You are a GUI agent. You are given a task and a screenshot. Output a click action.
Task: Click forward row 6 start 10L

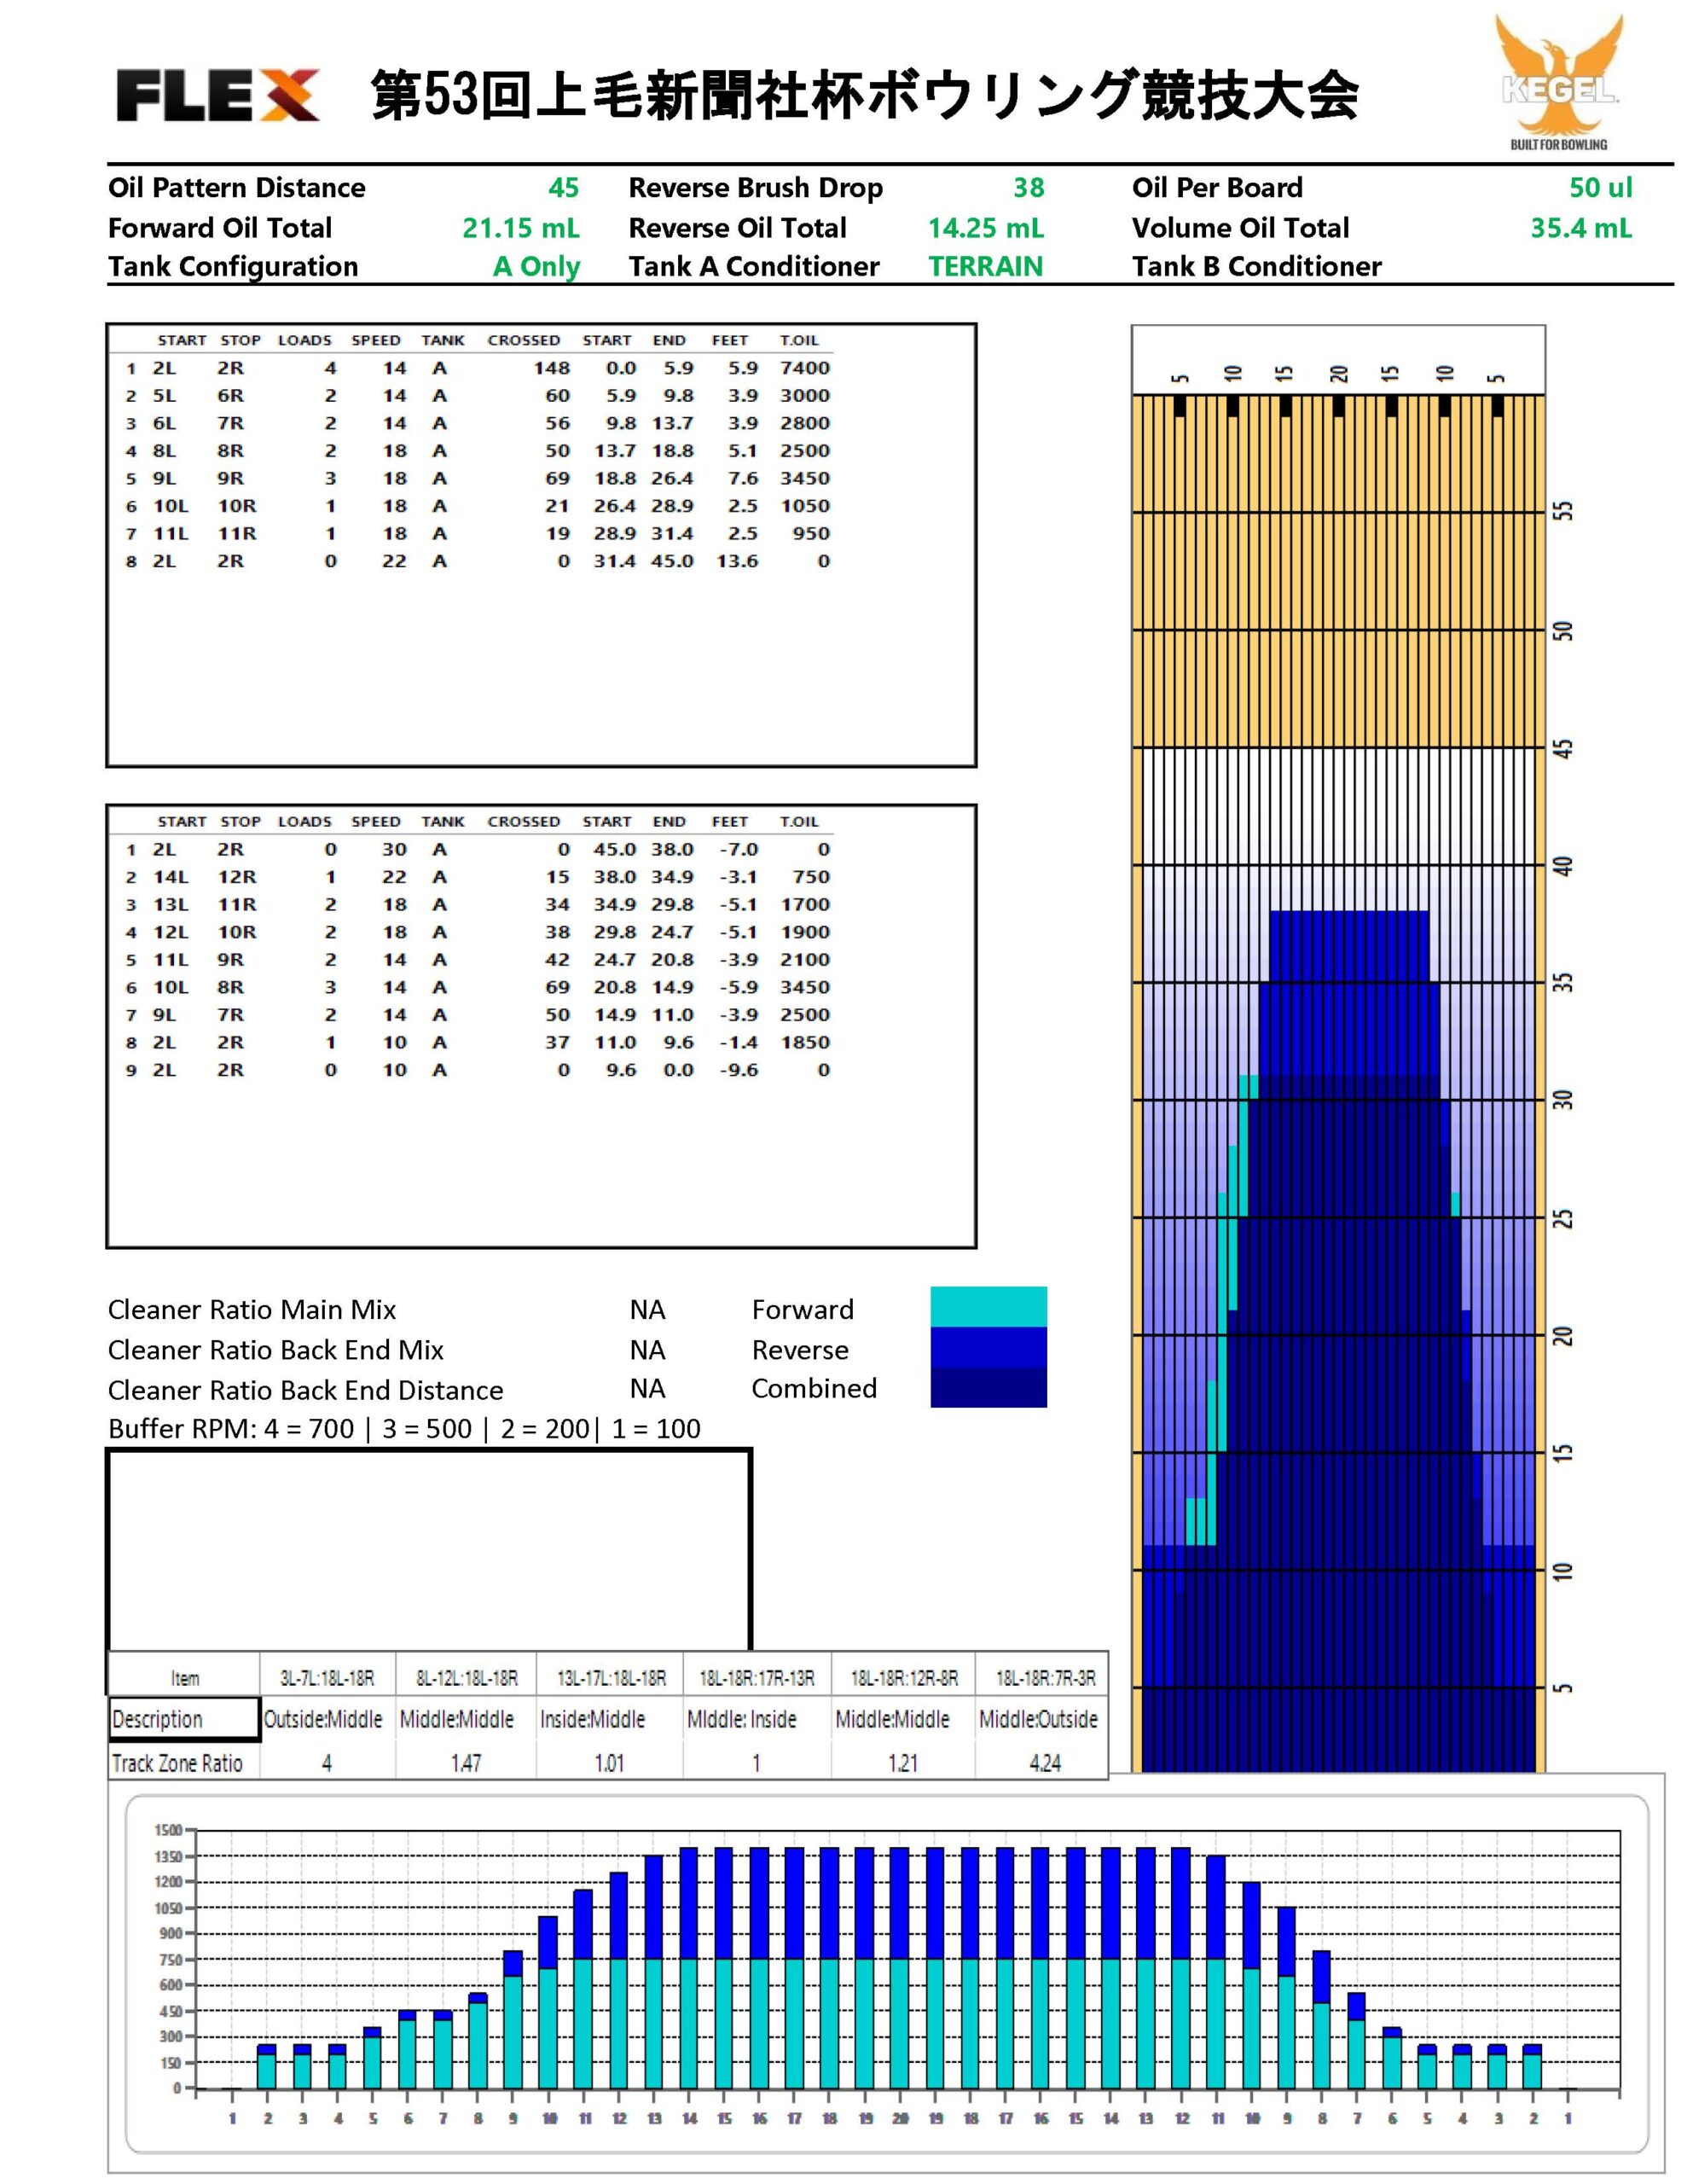point(170,506)
